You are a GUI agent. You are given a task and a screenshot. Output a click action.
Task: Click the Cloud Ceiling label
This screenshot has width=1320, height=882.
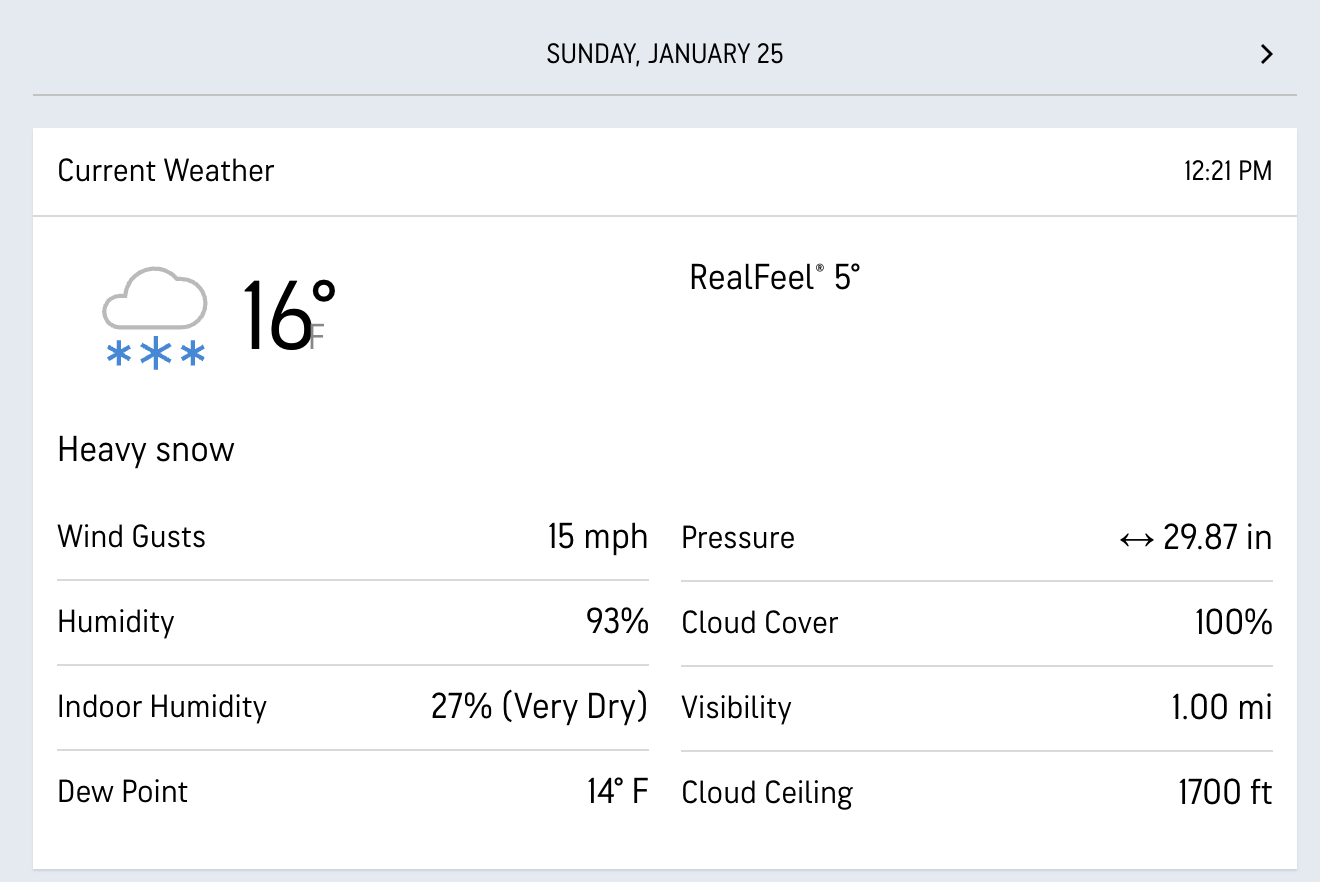[x=767, y=793]
